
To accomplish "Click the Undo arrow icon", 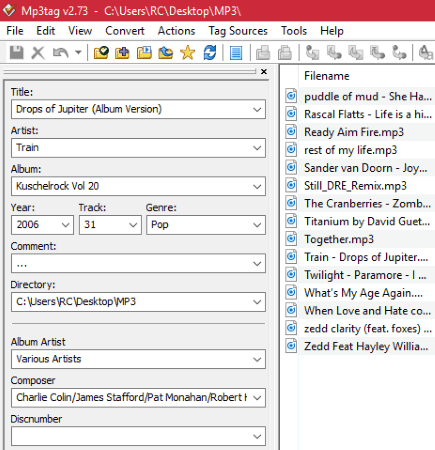I will [60, 53].
